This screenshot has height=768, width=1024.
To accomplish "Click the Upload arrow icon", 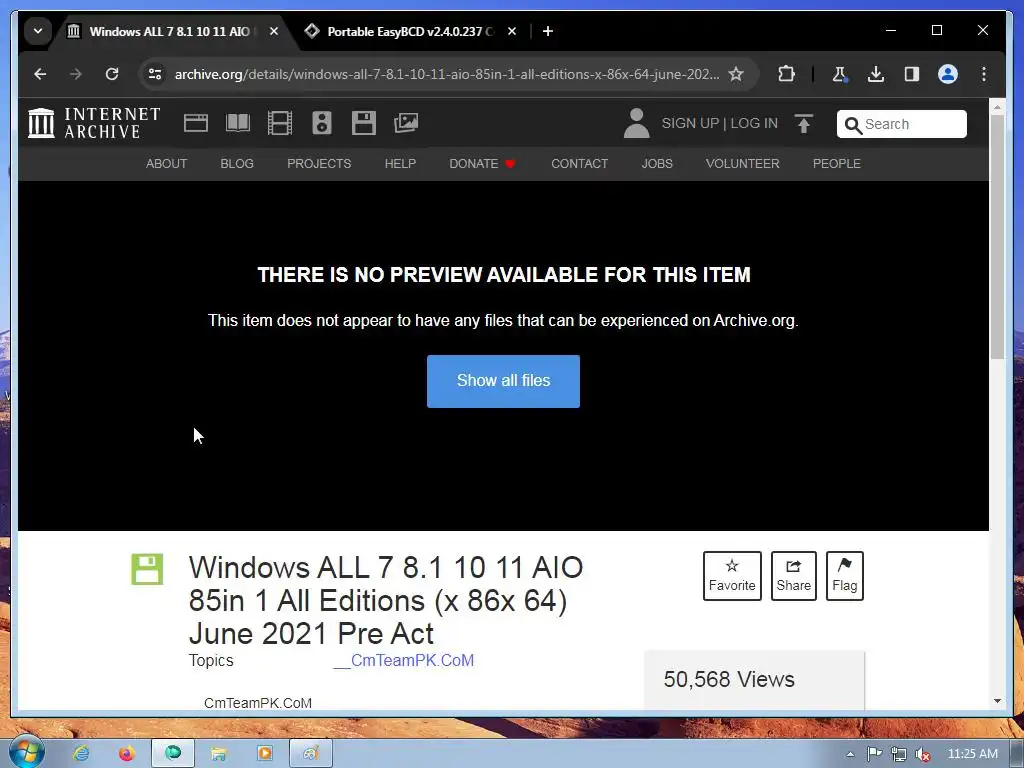I will point(804,123).
